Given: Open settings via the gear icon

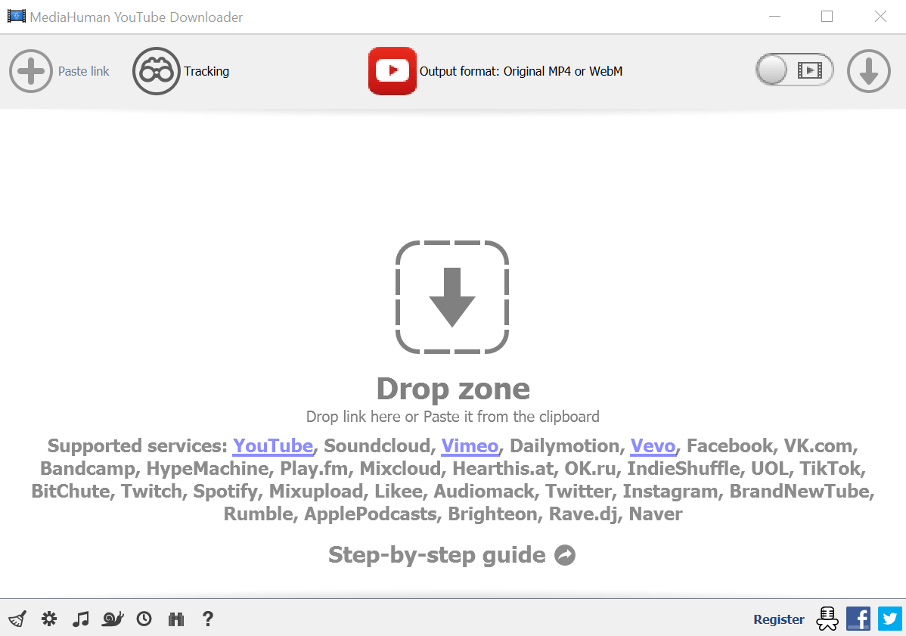Looking at the screenshot, I should point(49,619).
